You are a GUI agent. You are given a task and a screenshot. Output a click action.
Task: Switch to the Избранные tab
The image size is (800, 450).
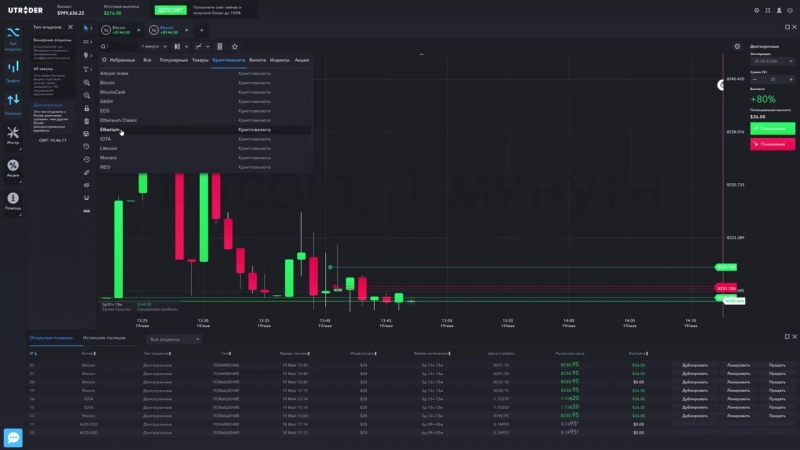[119, 60]
